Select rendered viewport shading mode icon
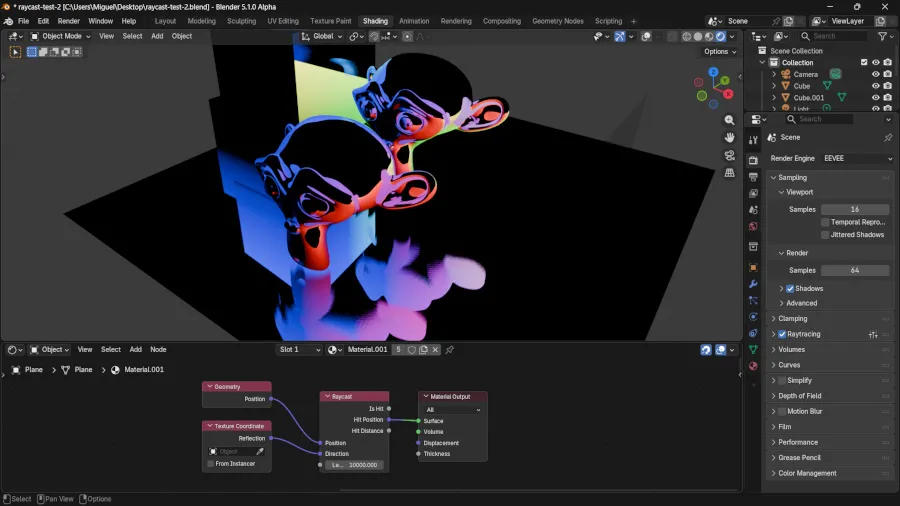 pyautogui.click(x=720, y=37)
